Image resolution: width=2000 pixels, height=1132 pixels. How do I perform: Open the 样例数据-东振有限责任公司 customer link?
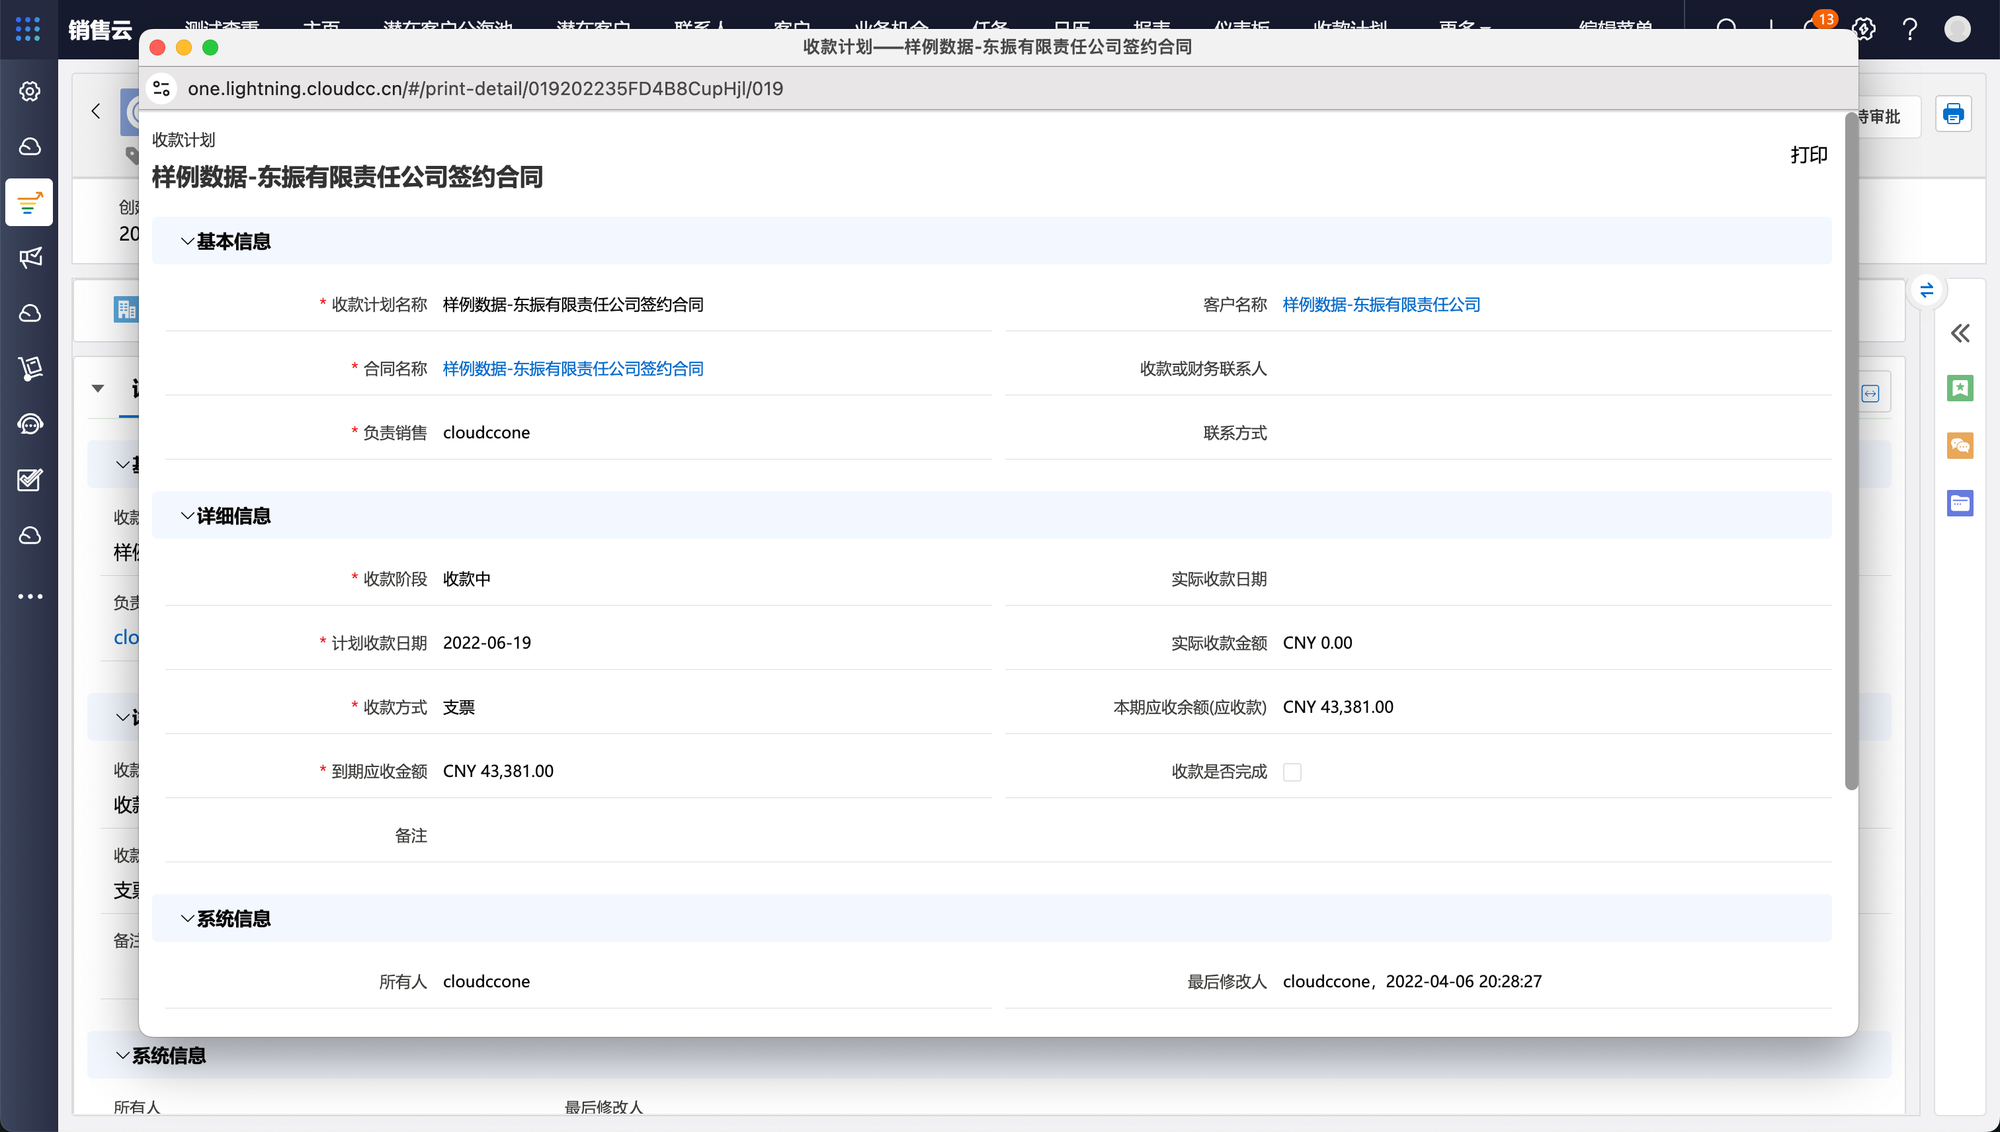coord(1381,305)
